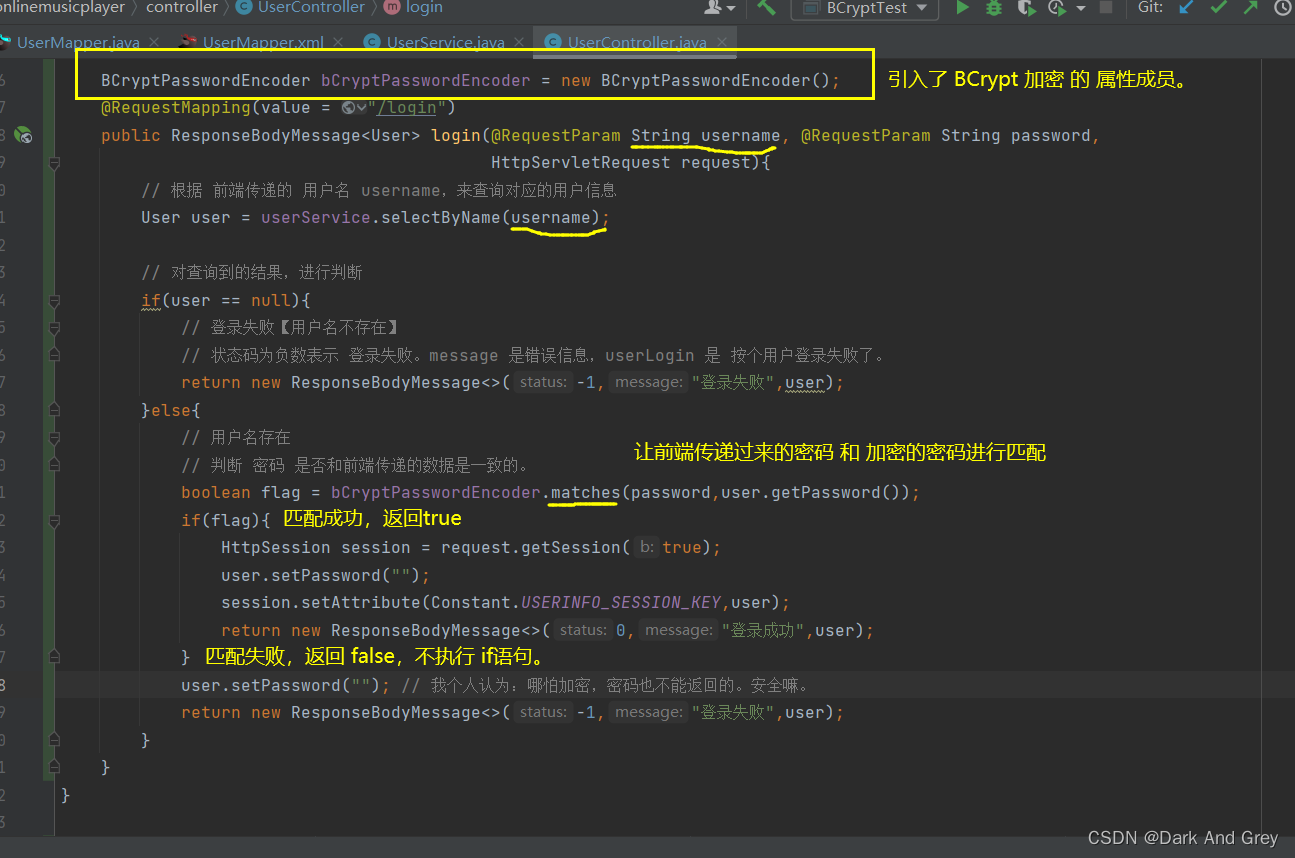Click the "登录成功" string literal
This screenshot has height=858, width=1295.
pos(765,630)
